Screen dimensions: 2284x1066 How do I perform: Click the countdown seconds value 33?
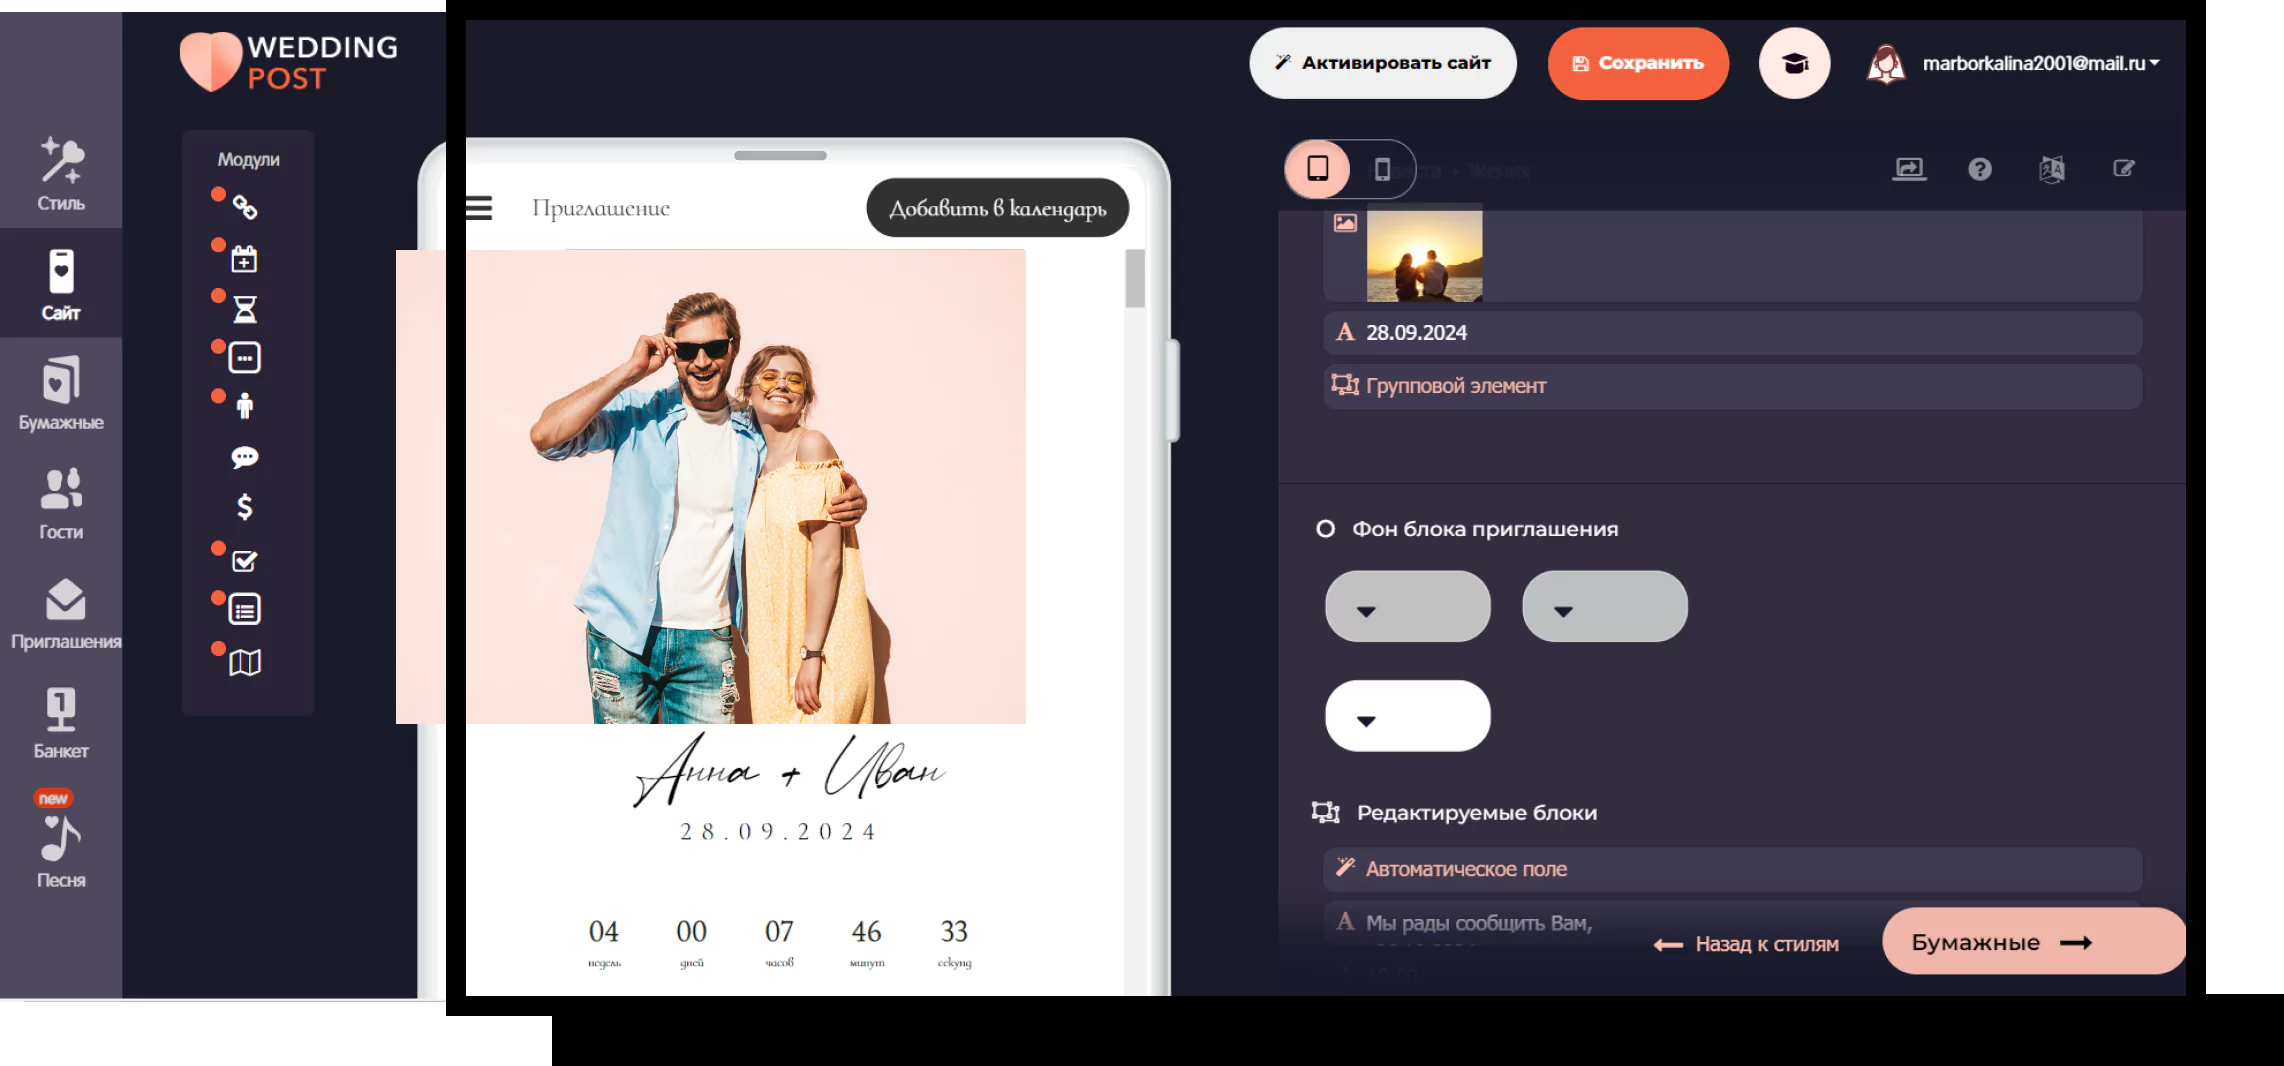954,932
